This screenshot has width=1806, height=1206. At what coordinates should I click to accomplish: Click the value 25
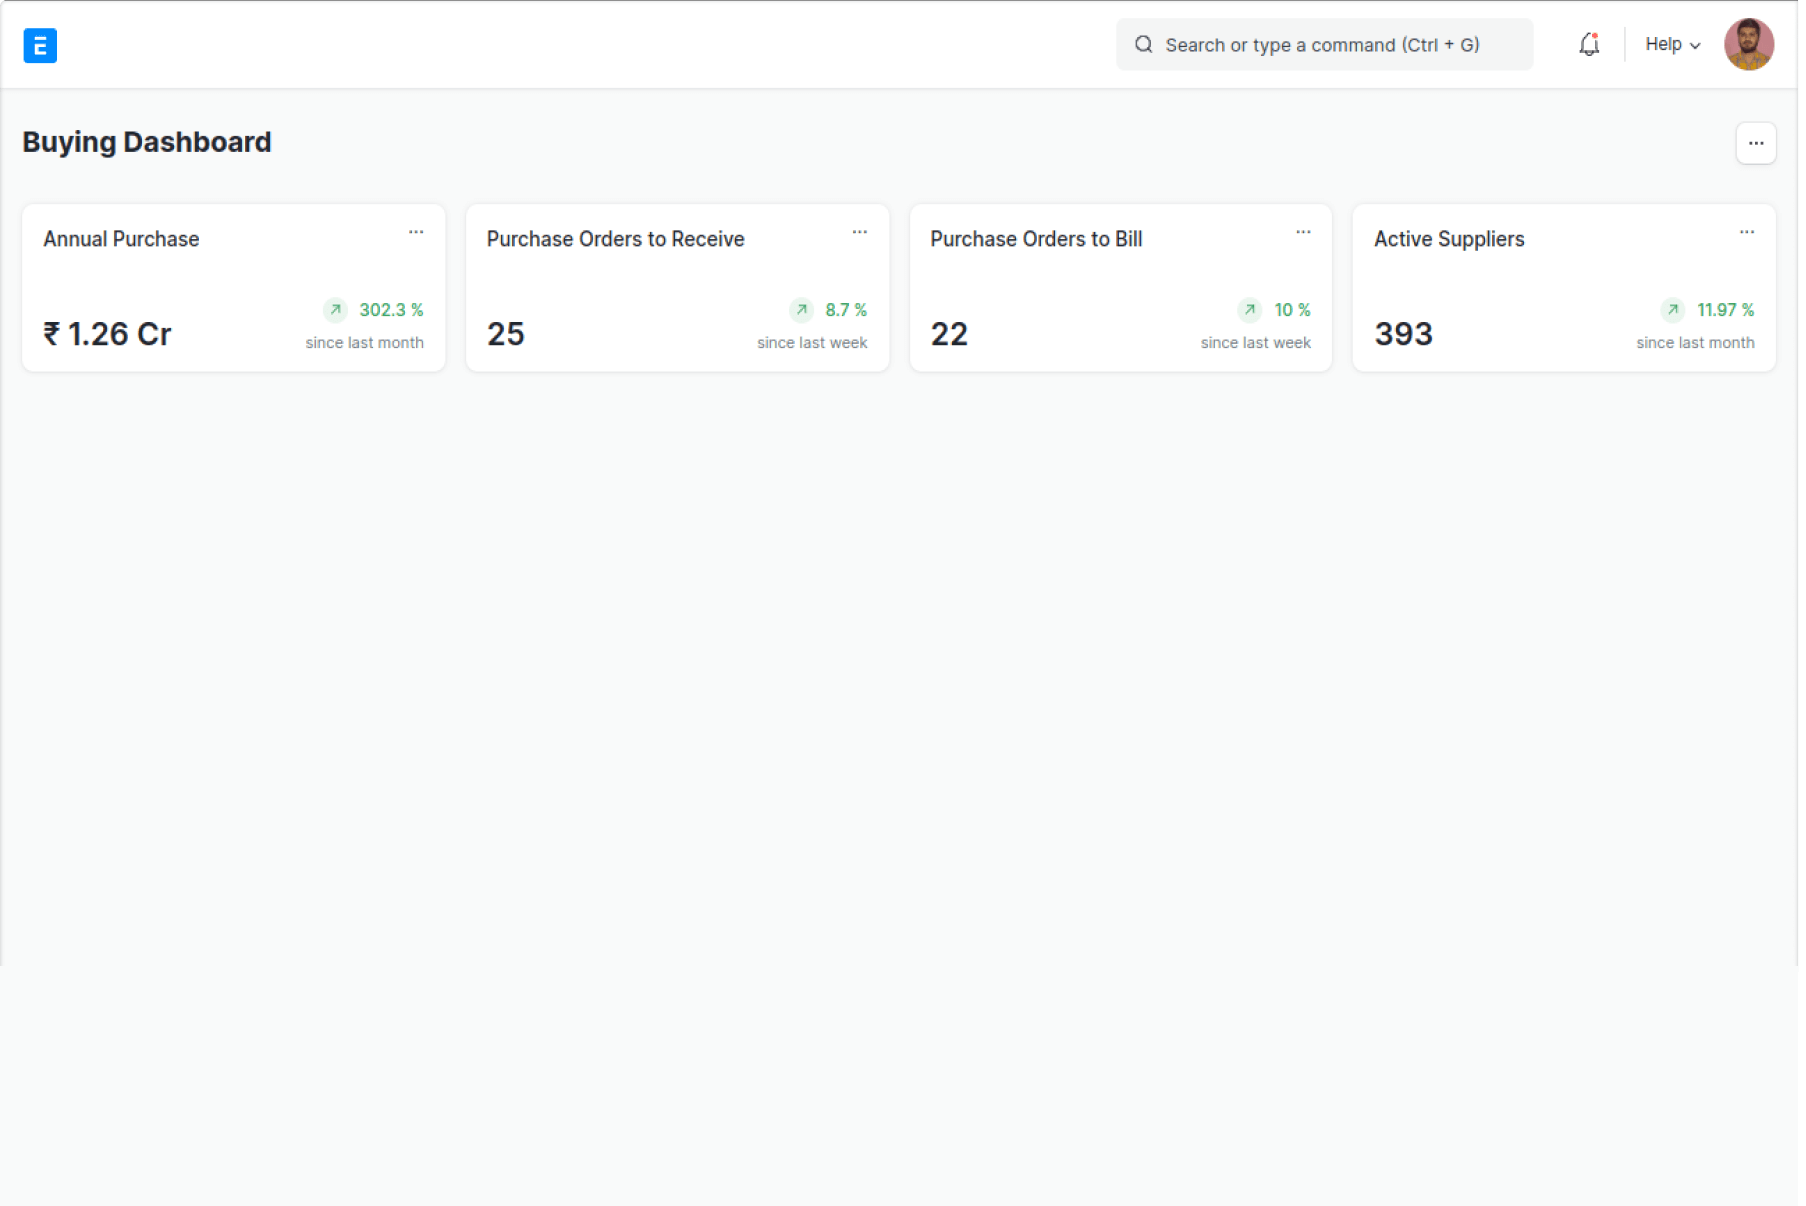tap(508, 335)
